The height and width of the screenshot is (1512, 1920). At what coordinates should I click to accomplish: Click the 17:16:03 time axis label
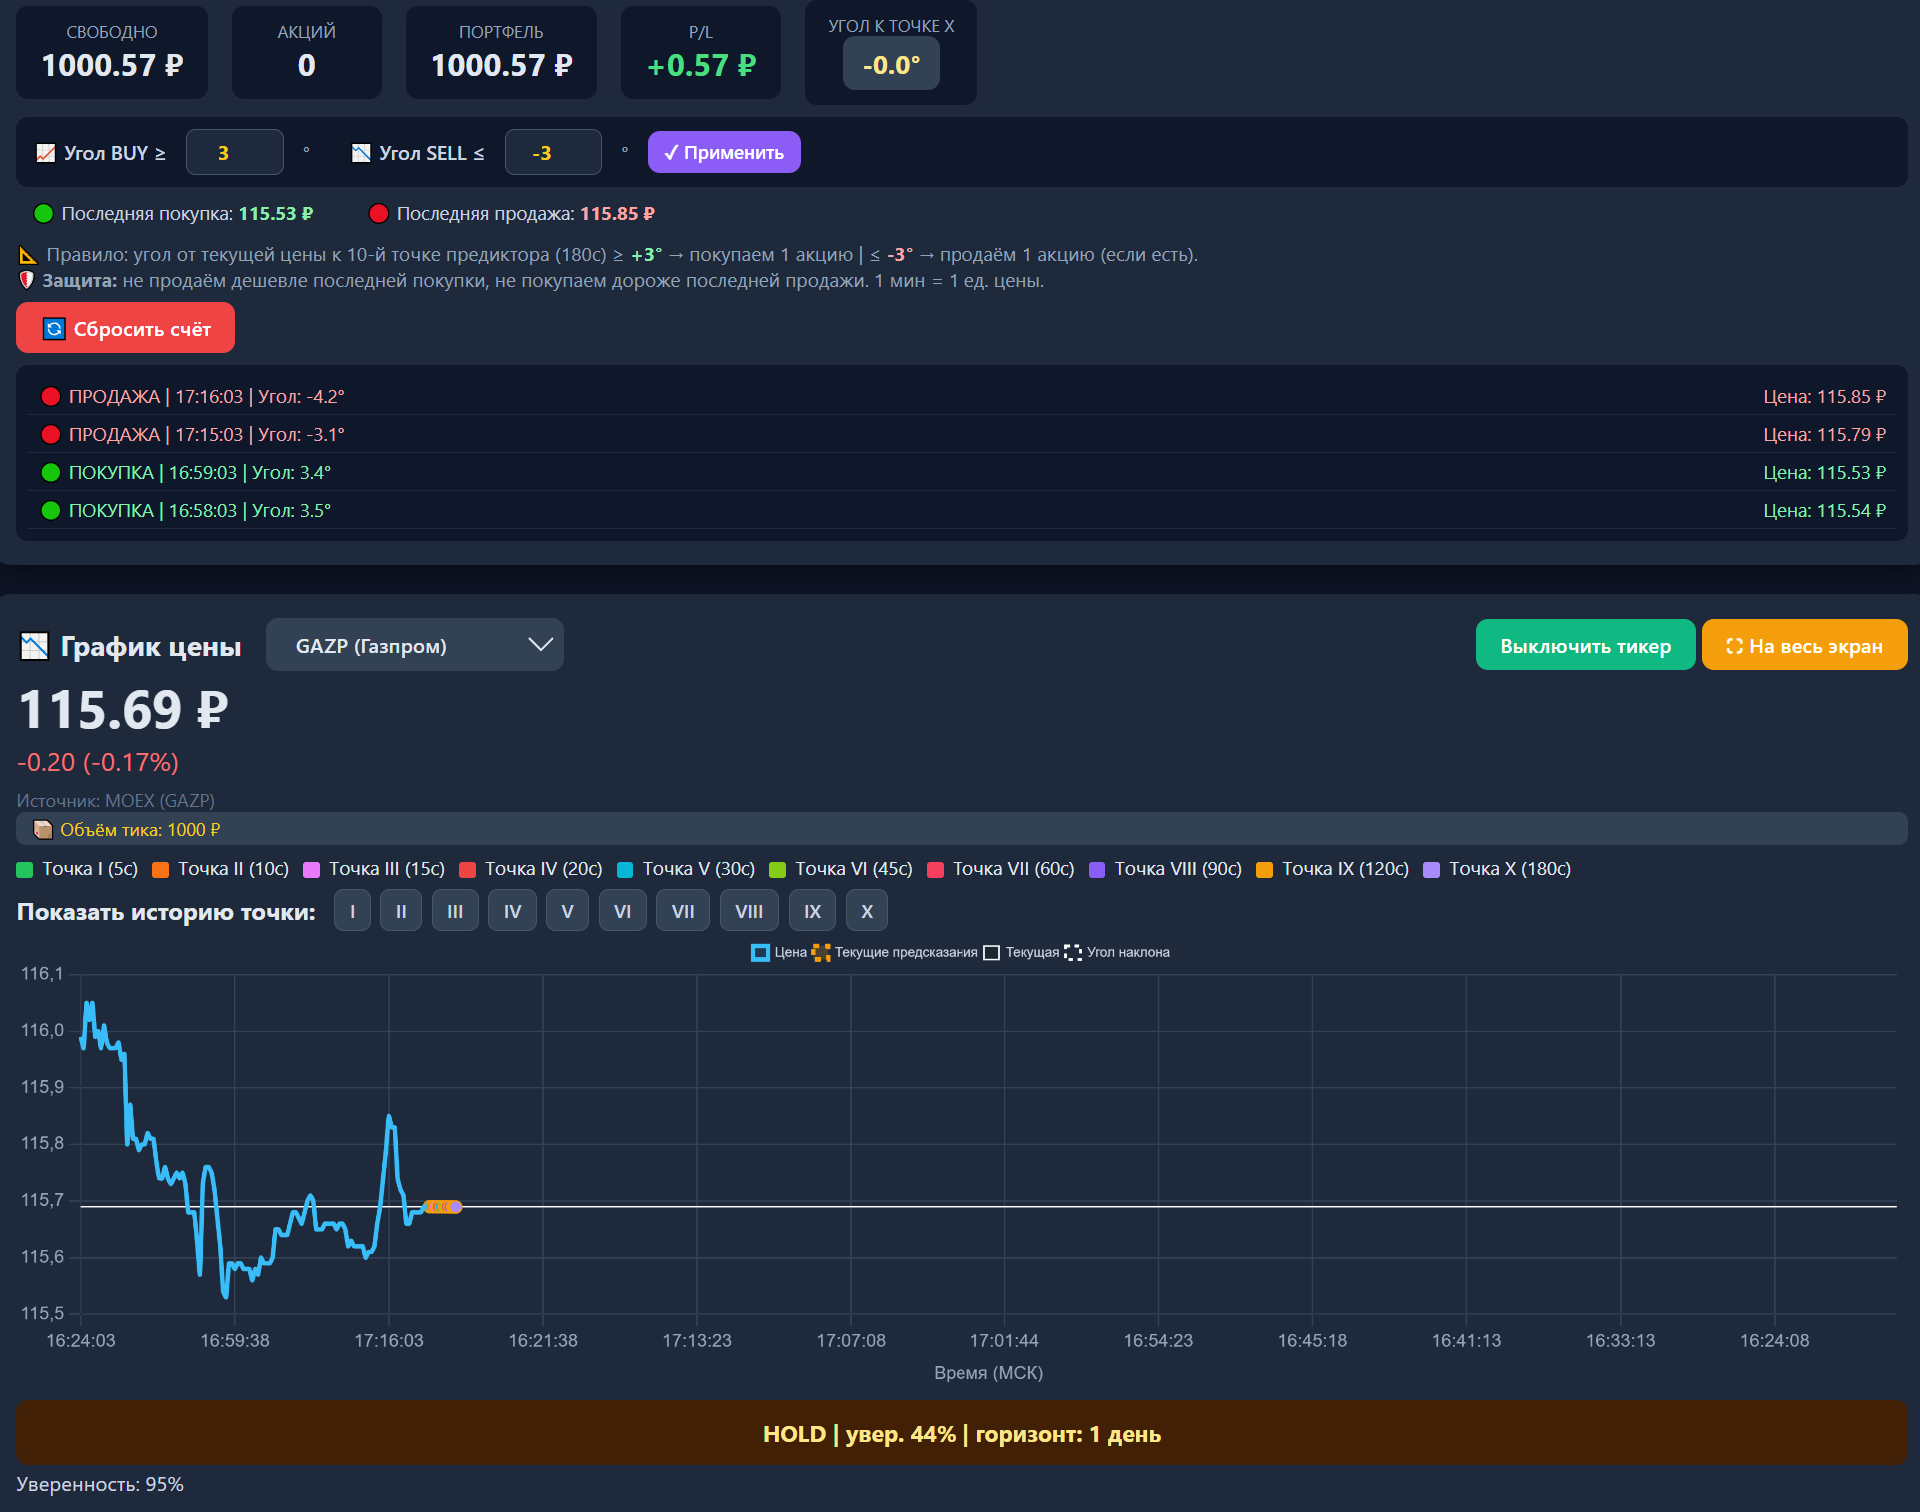pos(389,1341)
